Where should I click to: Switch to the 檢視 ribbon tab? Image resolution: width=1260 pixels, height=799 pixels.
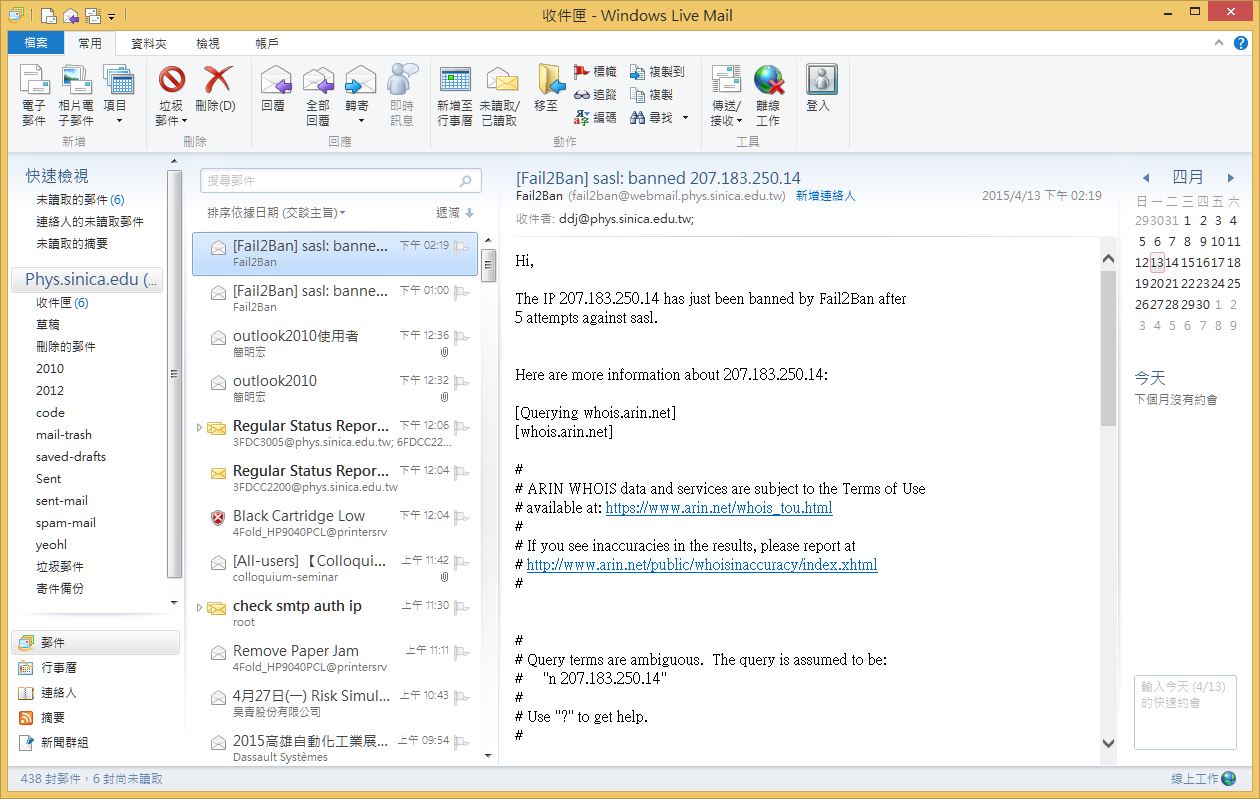click(x=208, y=43)
